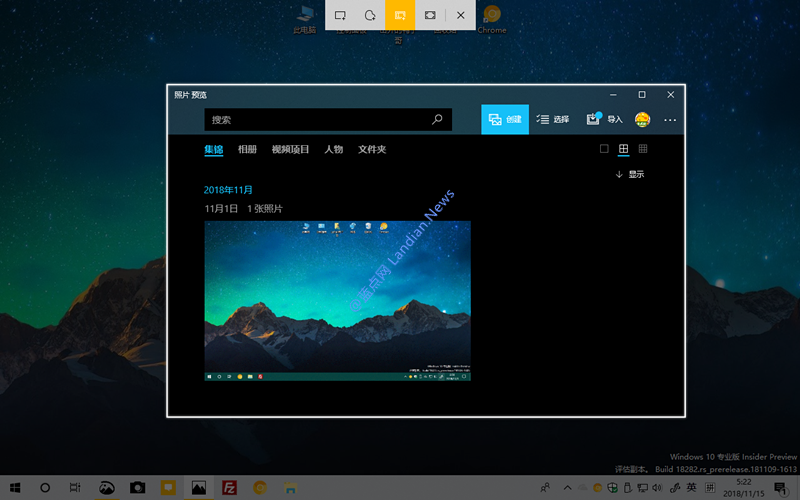Switch to the 文件夹 tab
Image resolution: width=800 pixels, height=500 pixels.
(372, 149)
